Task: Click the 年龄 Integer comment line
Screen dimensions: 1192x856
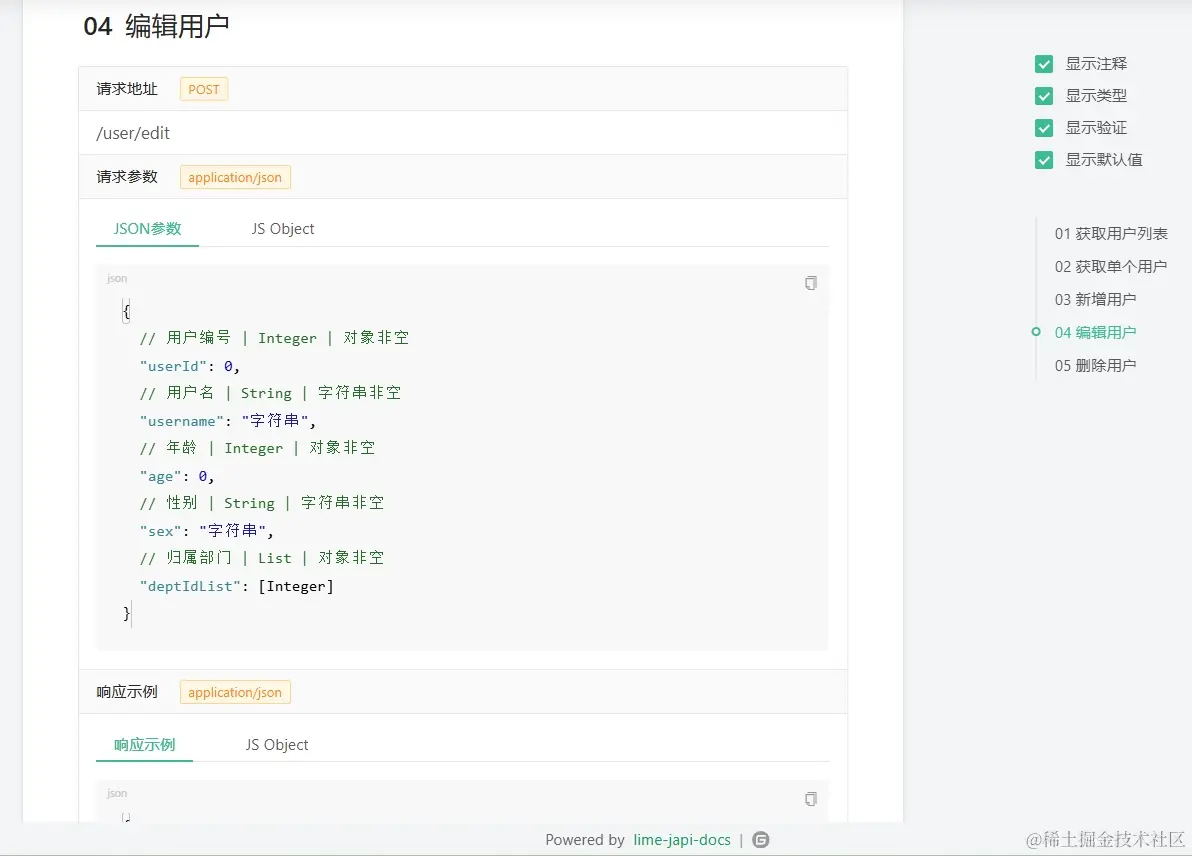Action: click(x=257, y=448)
